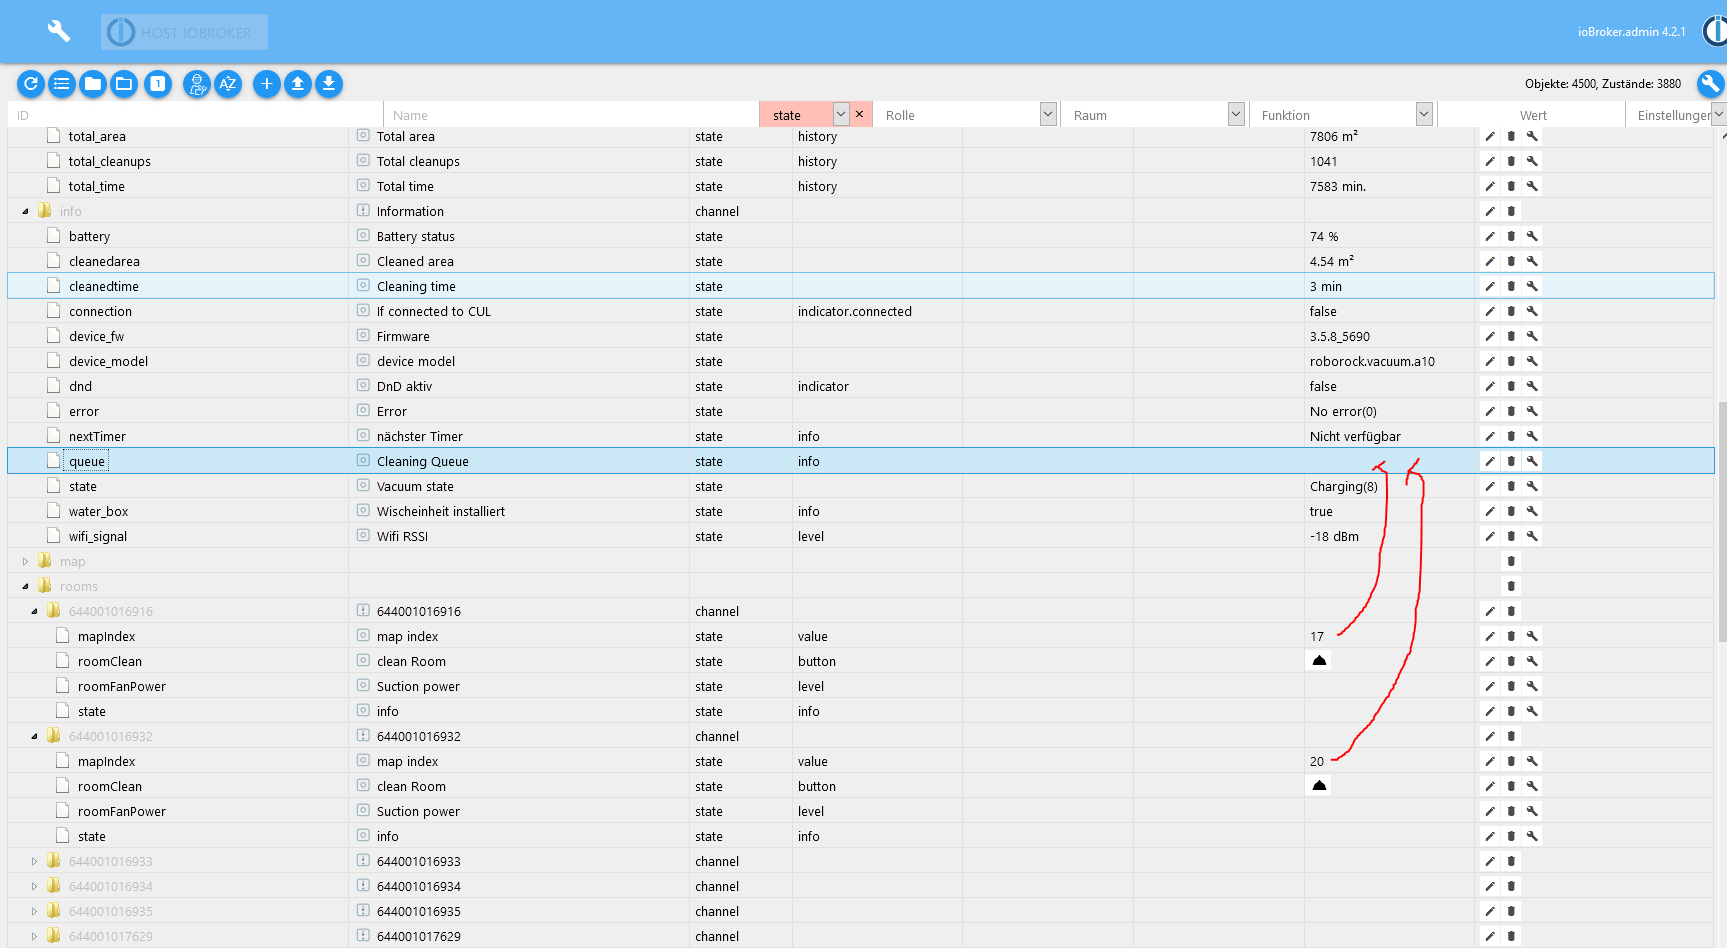
Task: Collapse the 644001016916 channel folder
Action: tap(34, 611)
